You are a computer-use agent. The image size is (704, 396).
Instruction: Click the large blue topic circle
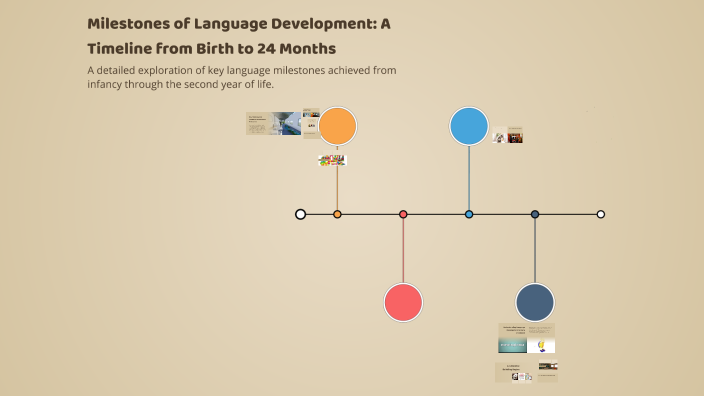click(x=469, y=126)
